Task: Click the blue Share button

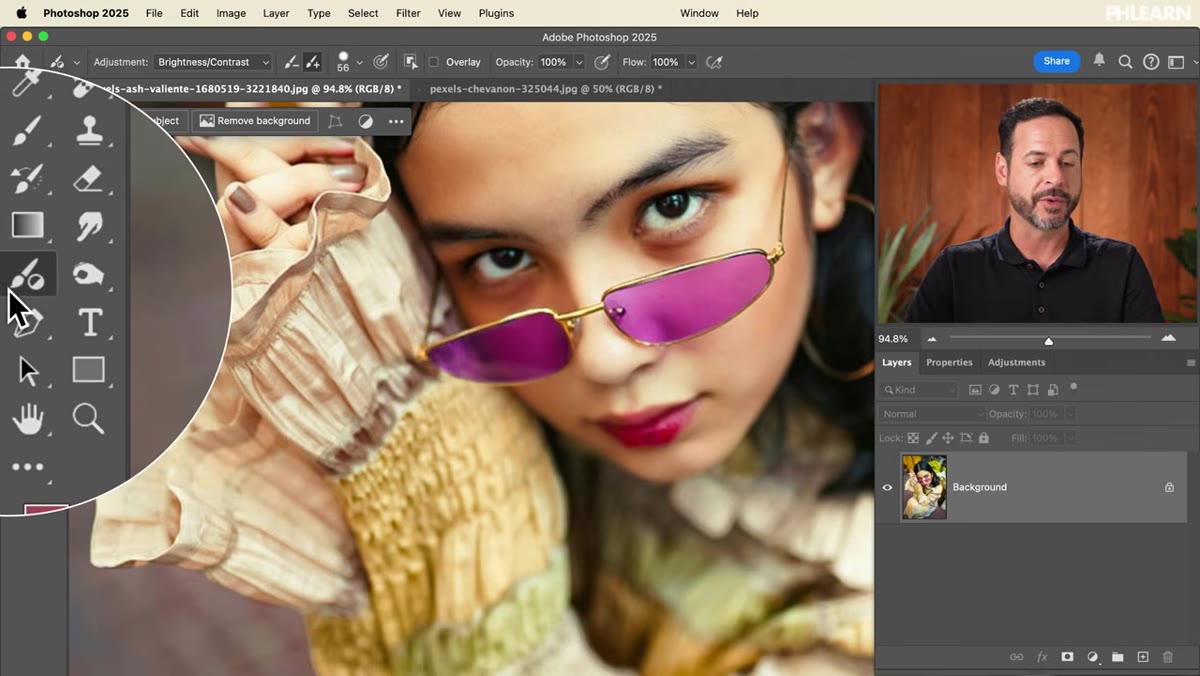Action: click(1057, 61)
